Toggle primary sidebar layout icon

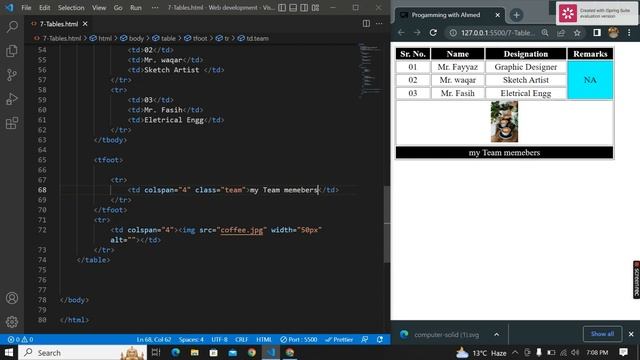pyautogui.click(x=282, y=7)
